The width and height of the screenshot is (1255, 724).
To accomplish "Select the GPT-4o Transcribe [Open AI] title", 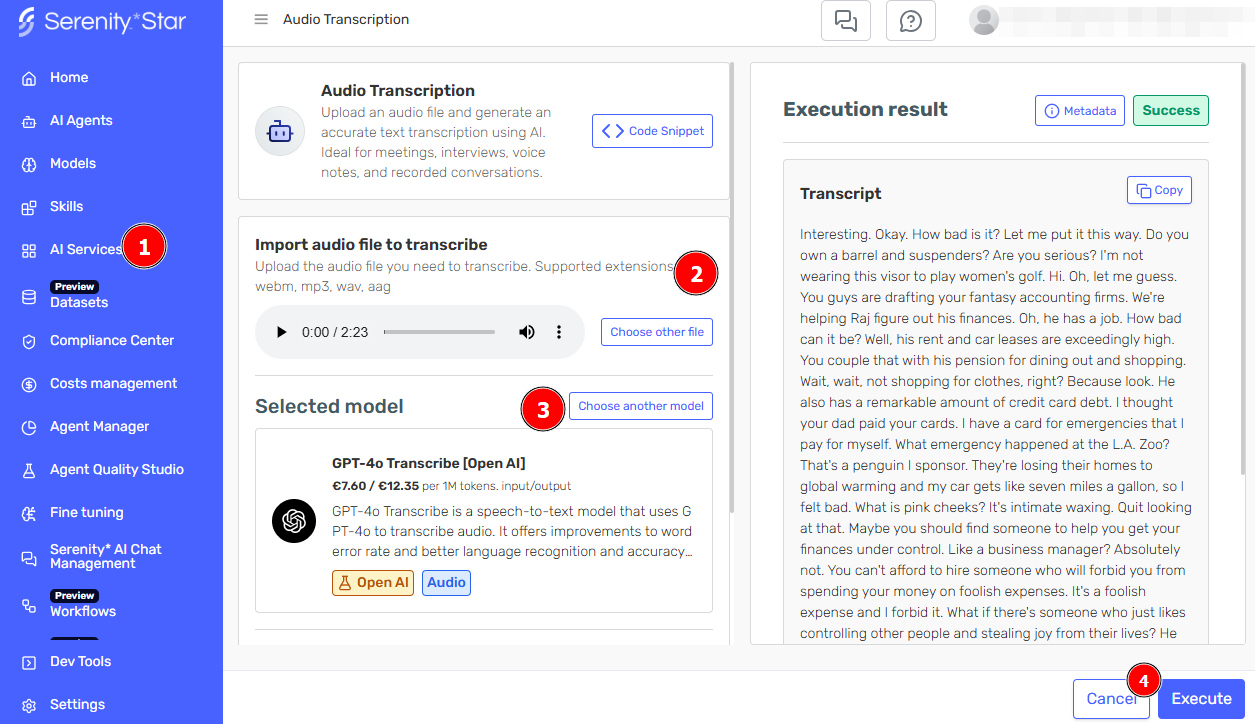I will (x=429, y=464).
